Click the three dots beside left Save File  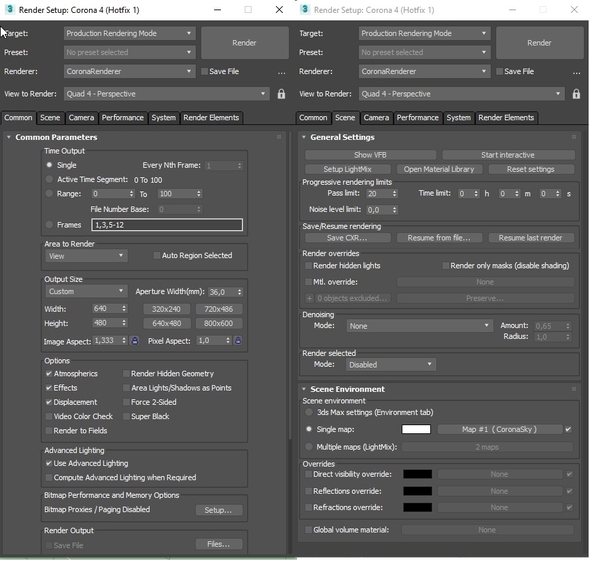(x=281, y=72)
